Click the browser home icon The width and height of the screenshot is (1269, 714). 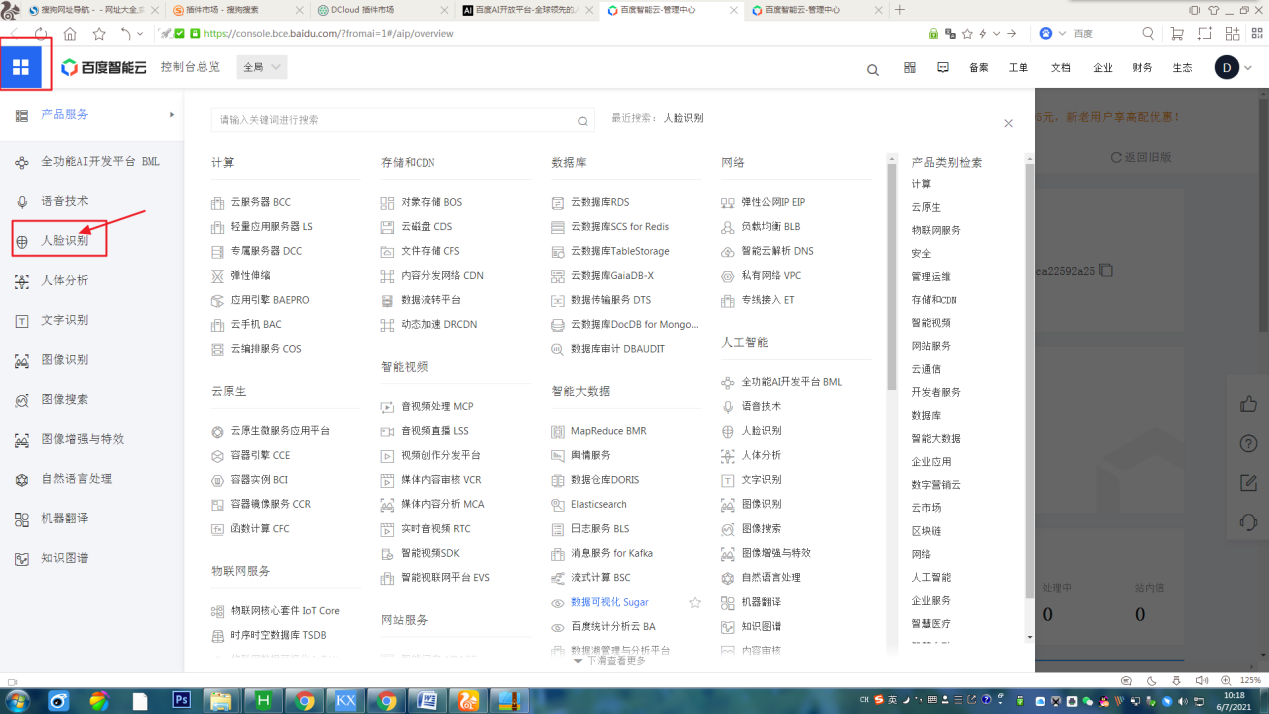[70, 33]
